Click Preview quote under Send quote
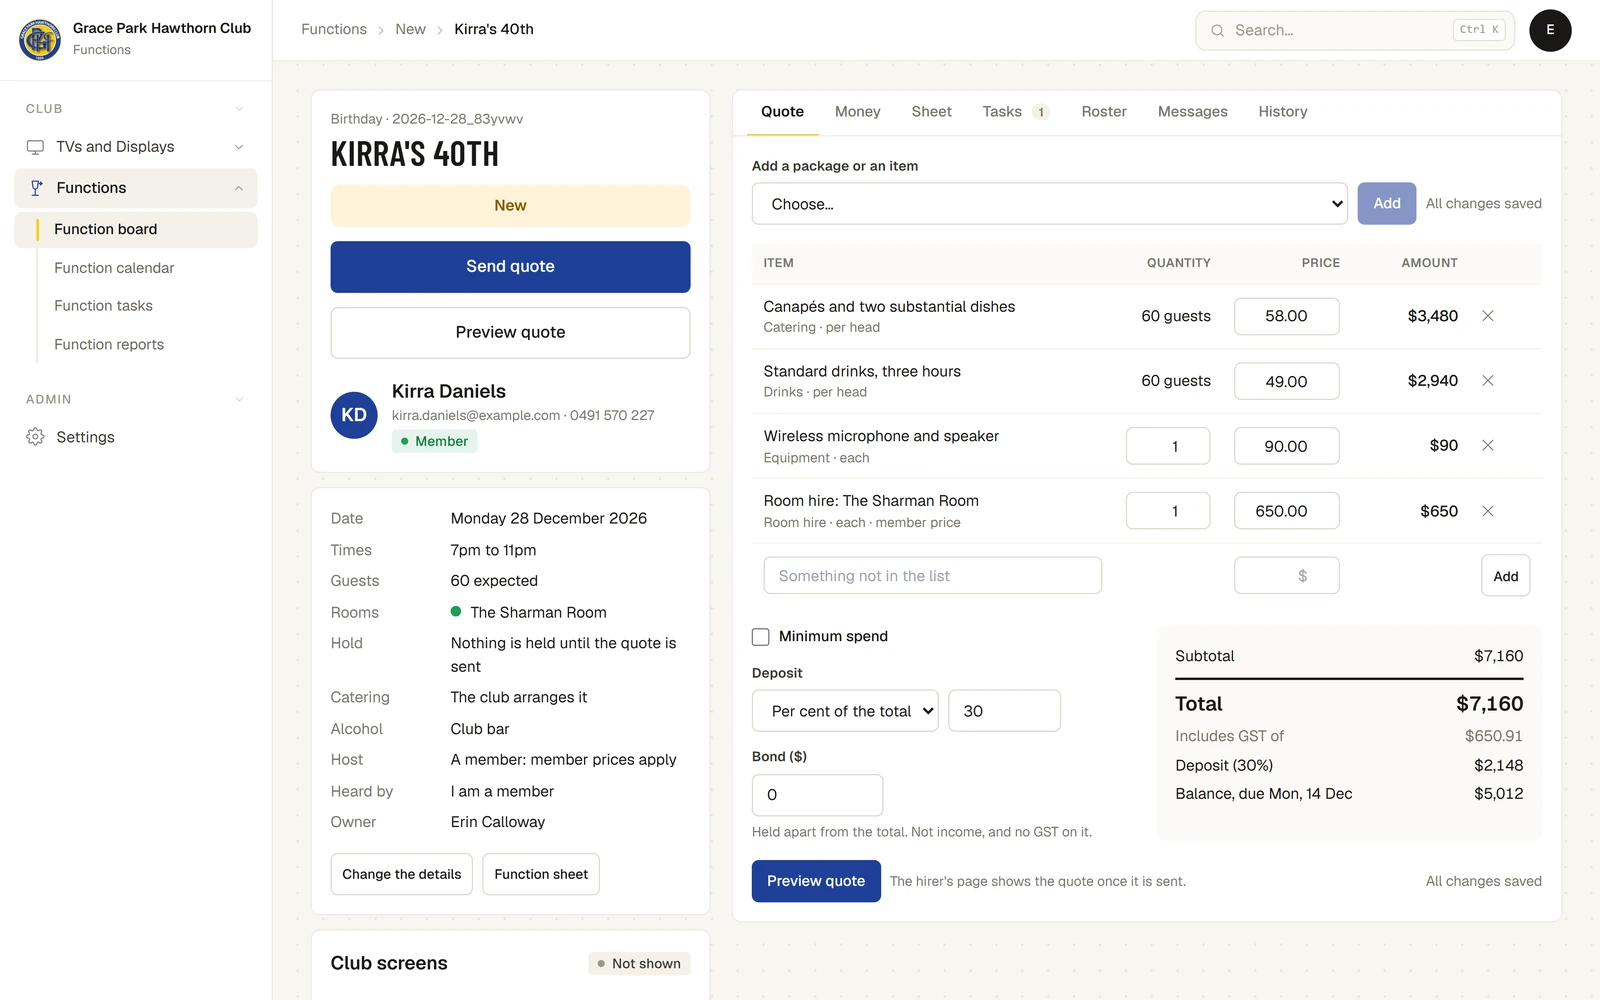The height and width of the screenshot is (1000, 1600). click(x=510, y=333)
